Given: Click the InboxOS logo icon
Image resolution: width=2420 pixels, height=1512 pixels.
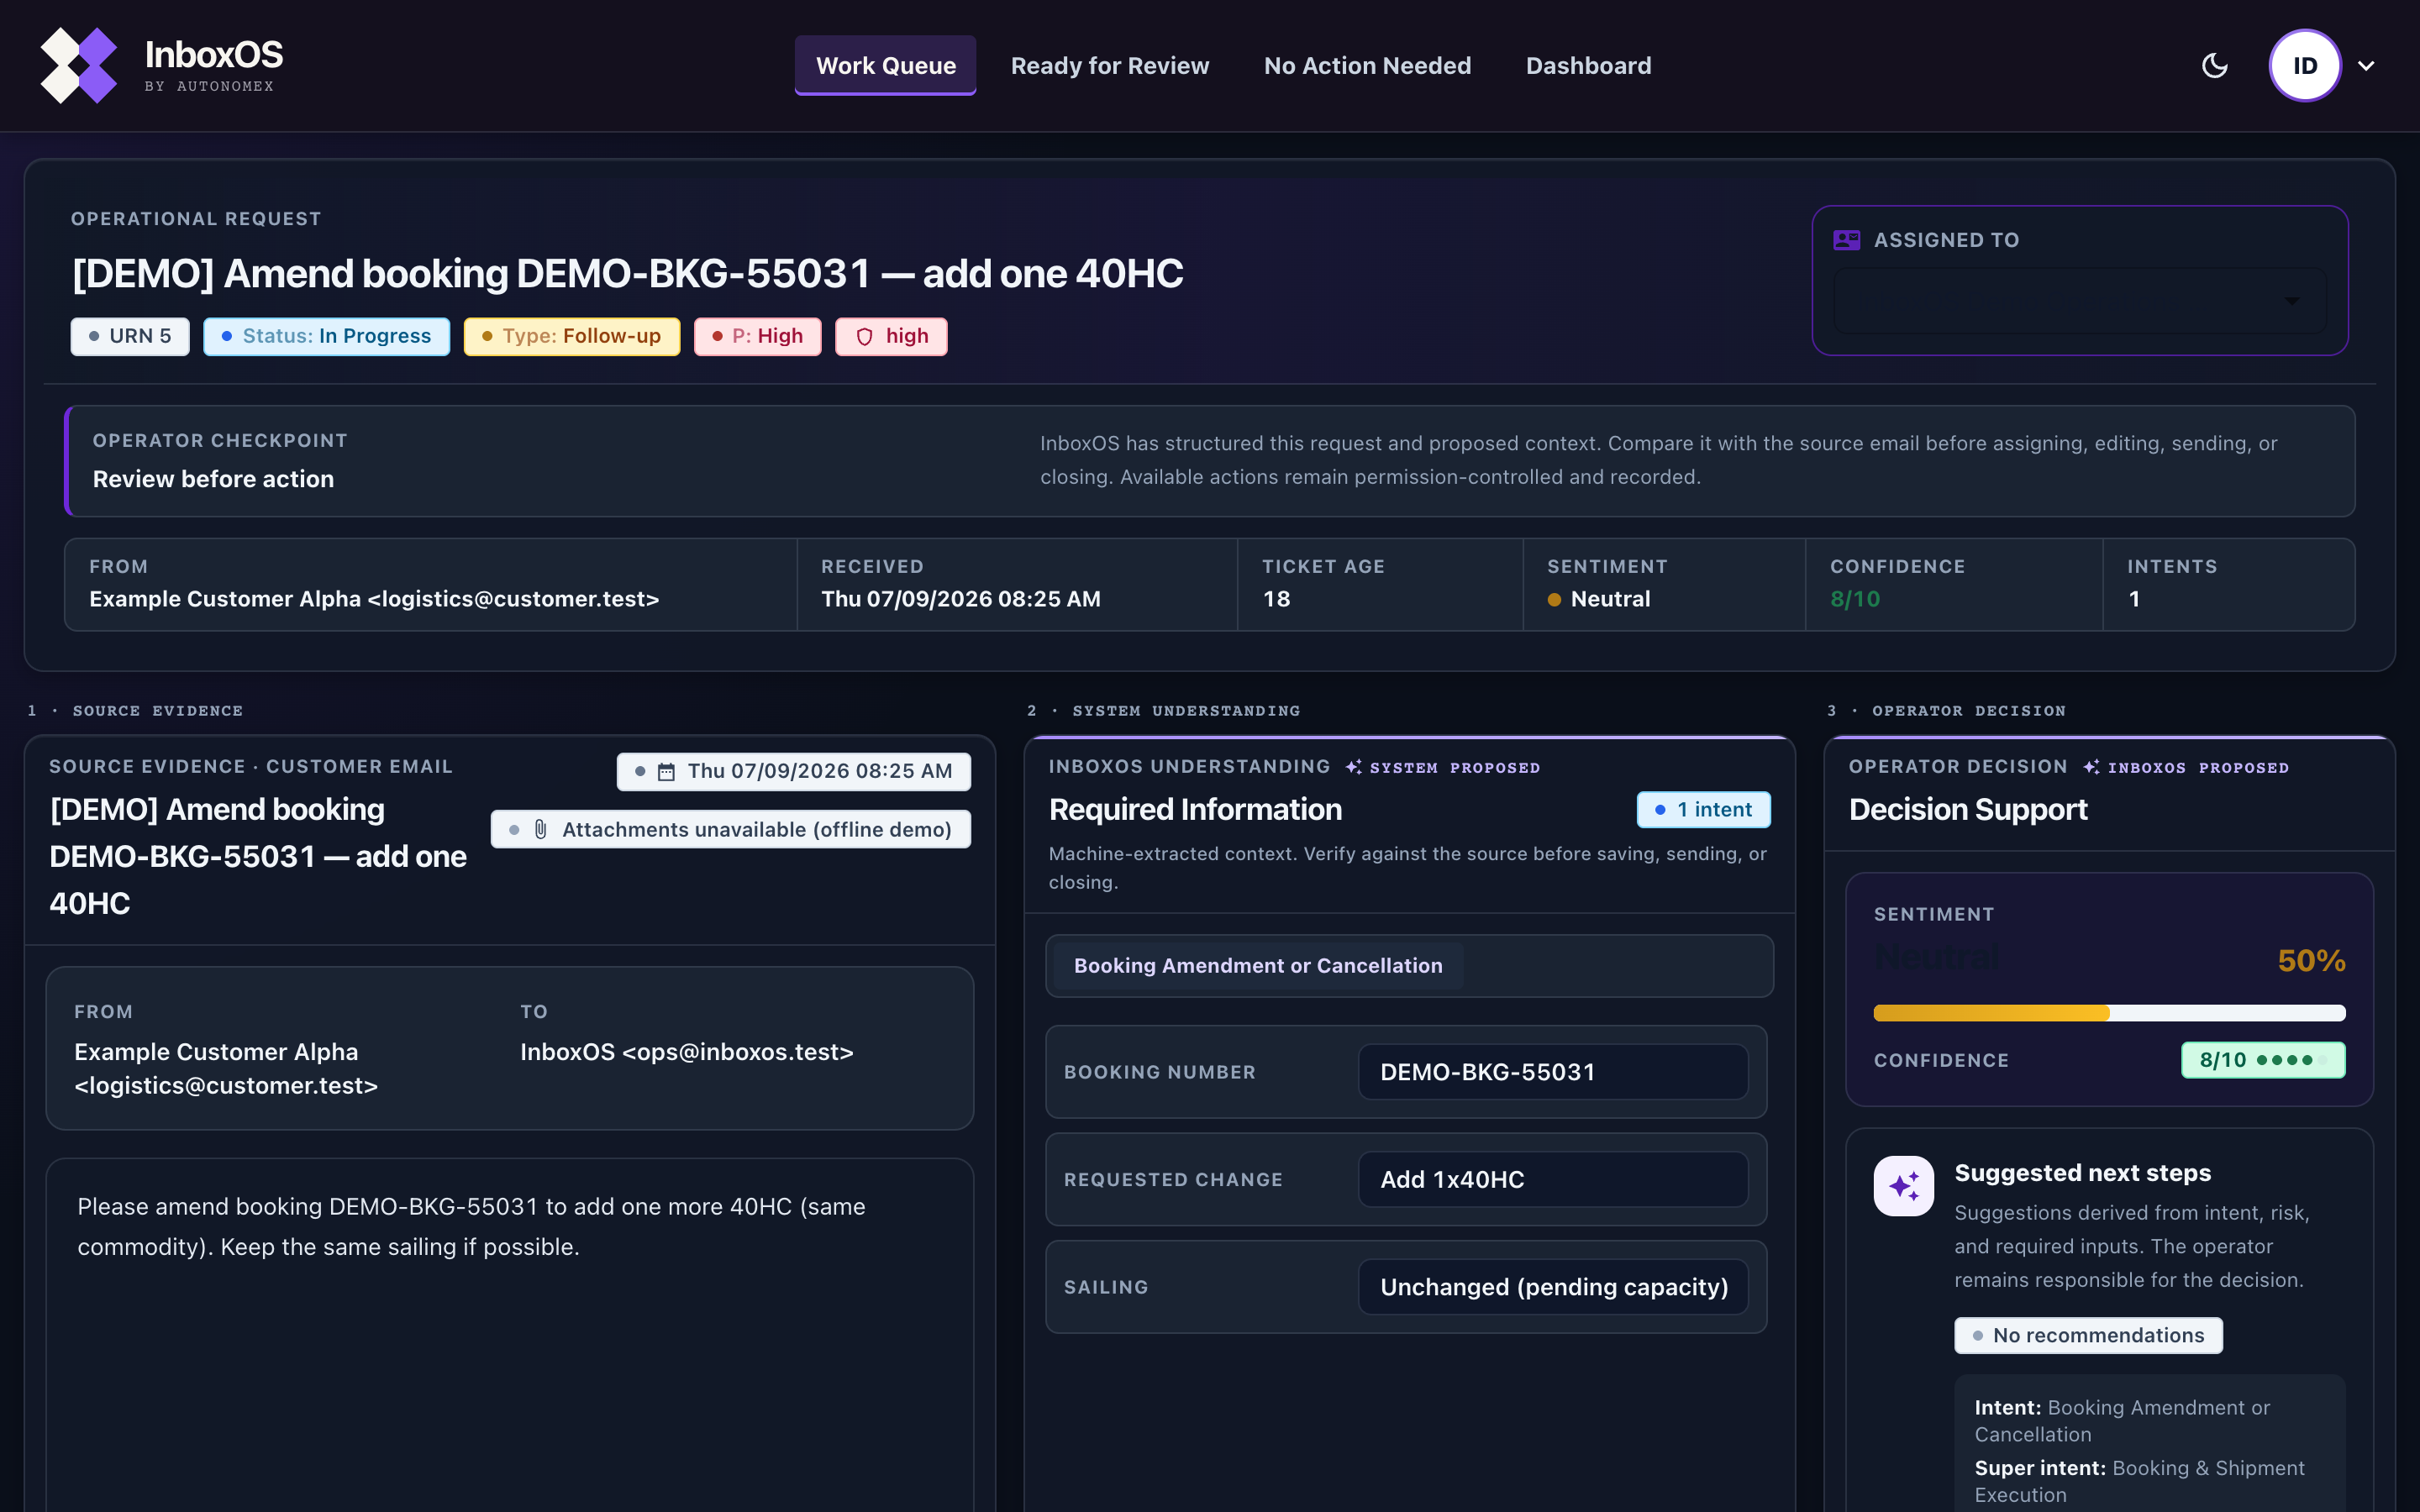Looking at the screenshot, I should [x=79, y=66].
